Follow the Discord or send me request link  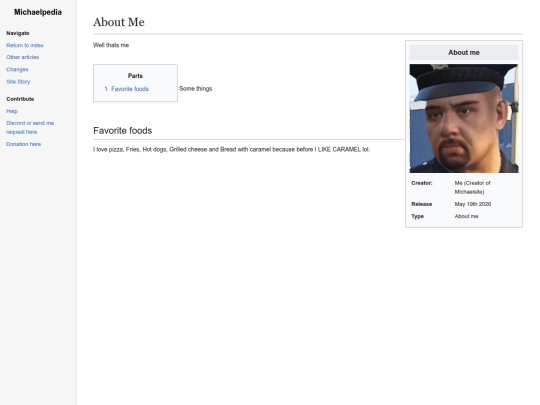30,127
